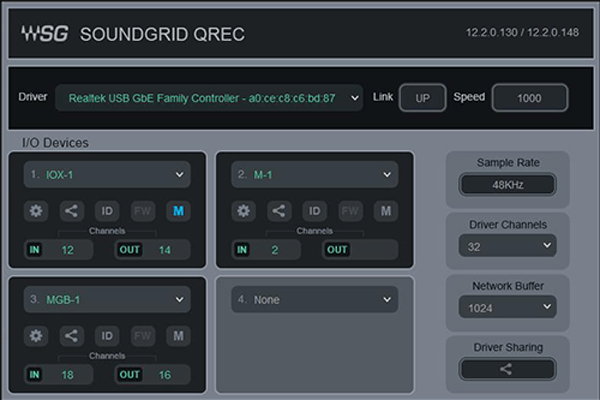The image size is (600, 400).
Task: Click the Link UP status button
Action: [422, 98]
